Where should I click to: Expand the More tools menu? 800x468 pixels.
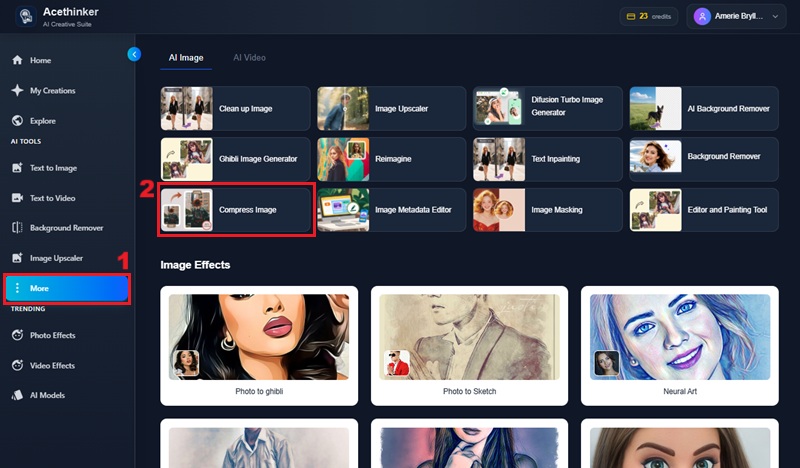(66, 288)
